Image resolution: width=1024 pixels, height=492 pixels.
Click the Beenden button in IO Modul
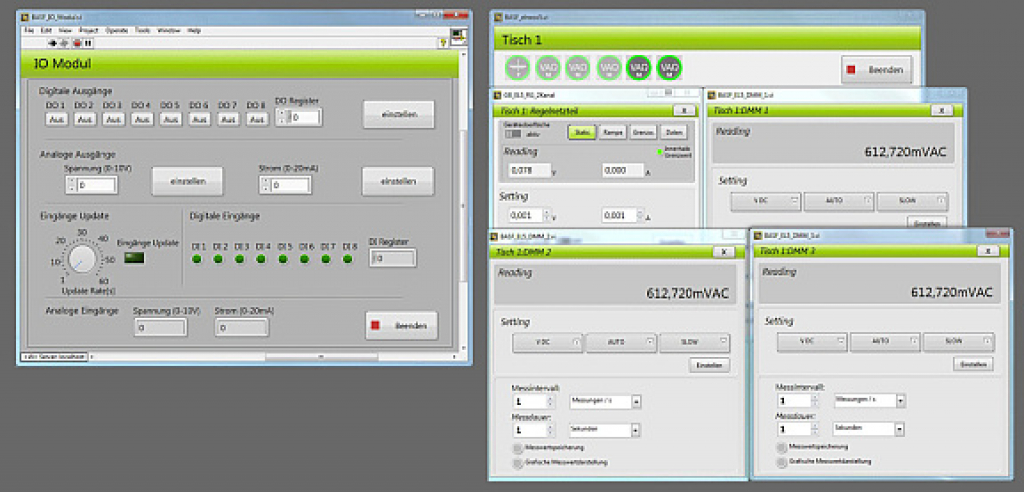(x=400, y=326)
